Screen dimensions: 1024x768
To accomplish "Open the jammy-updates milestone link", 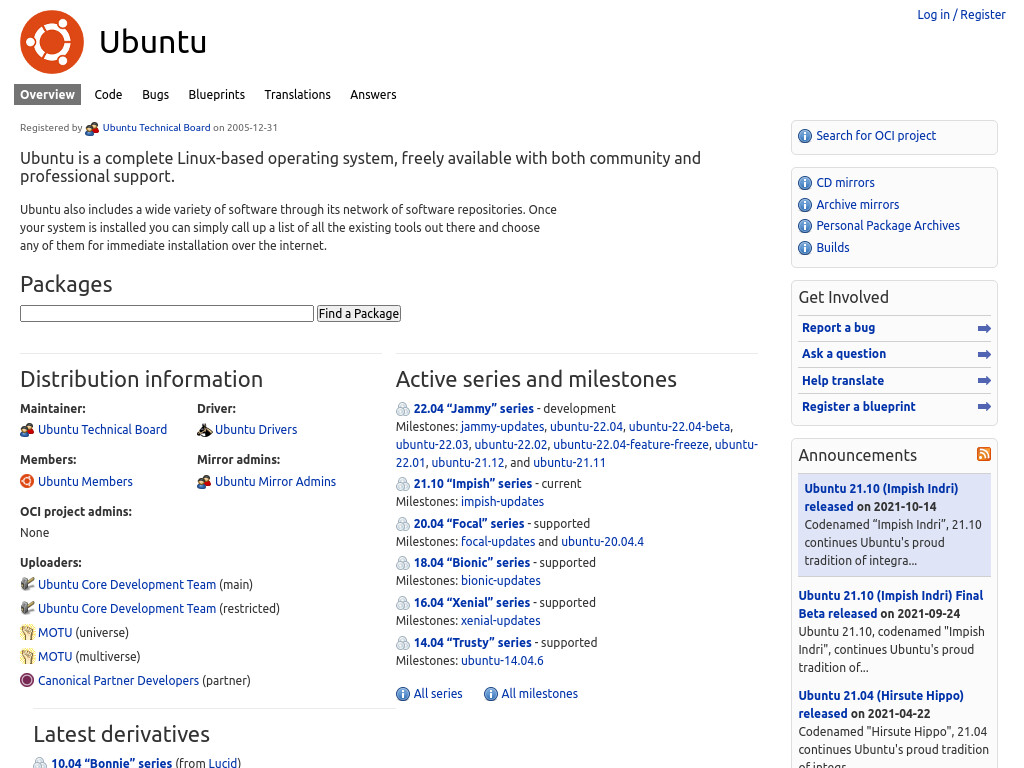I will 502,426.
